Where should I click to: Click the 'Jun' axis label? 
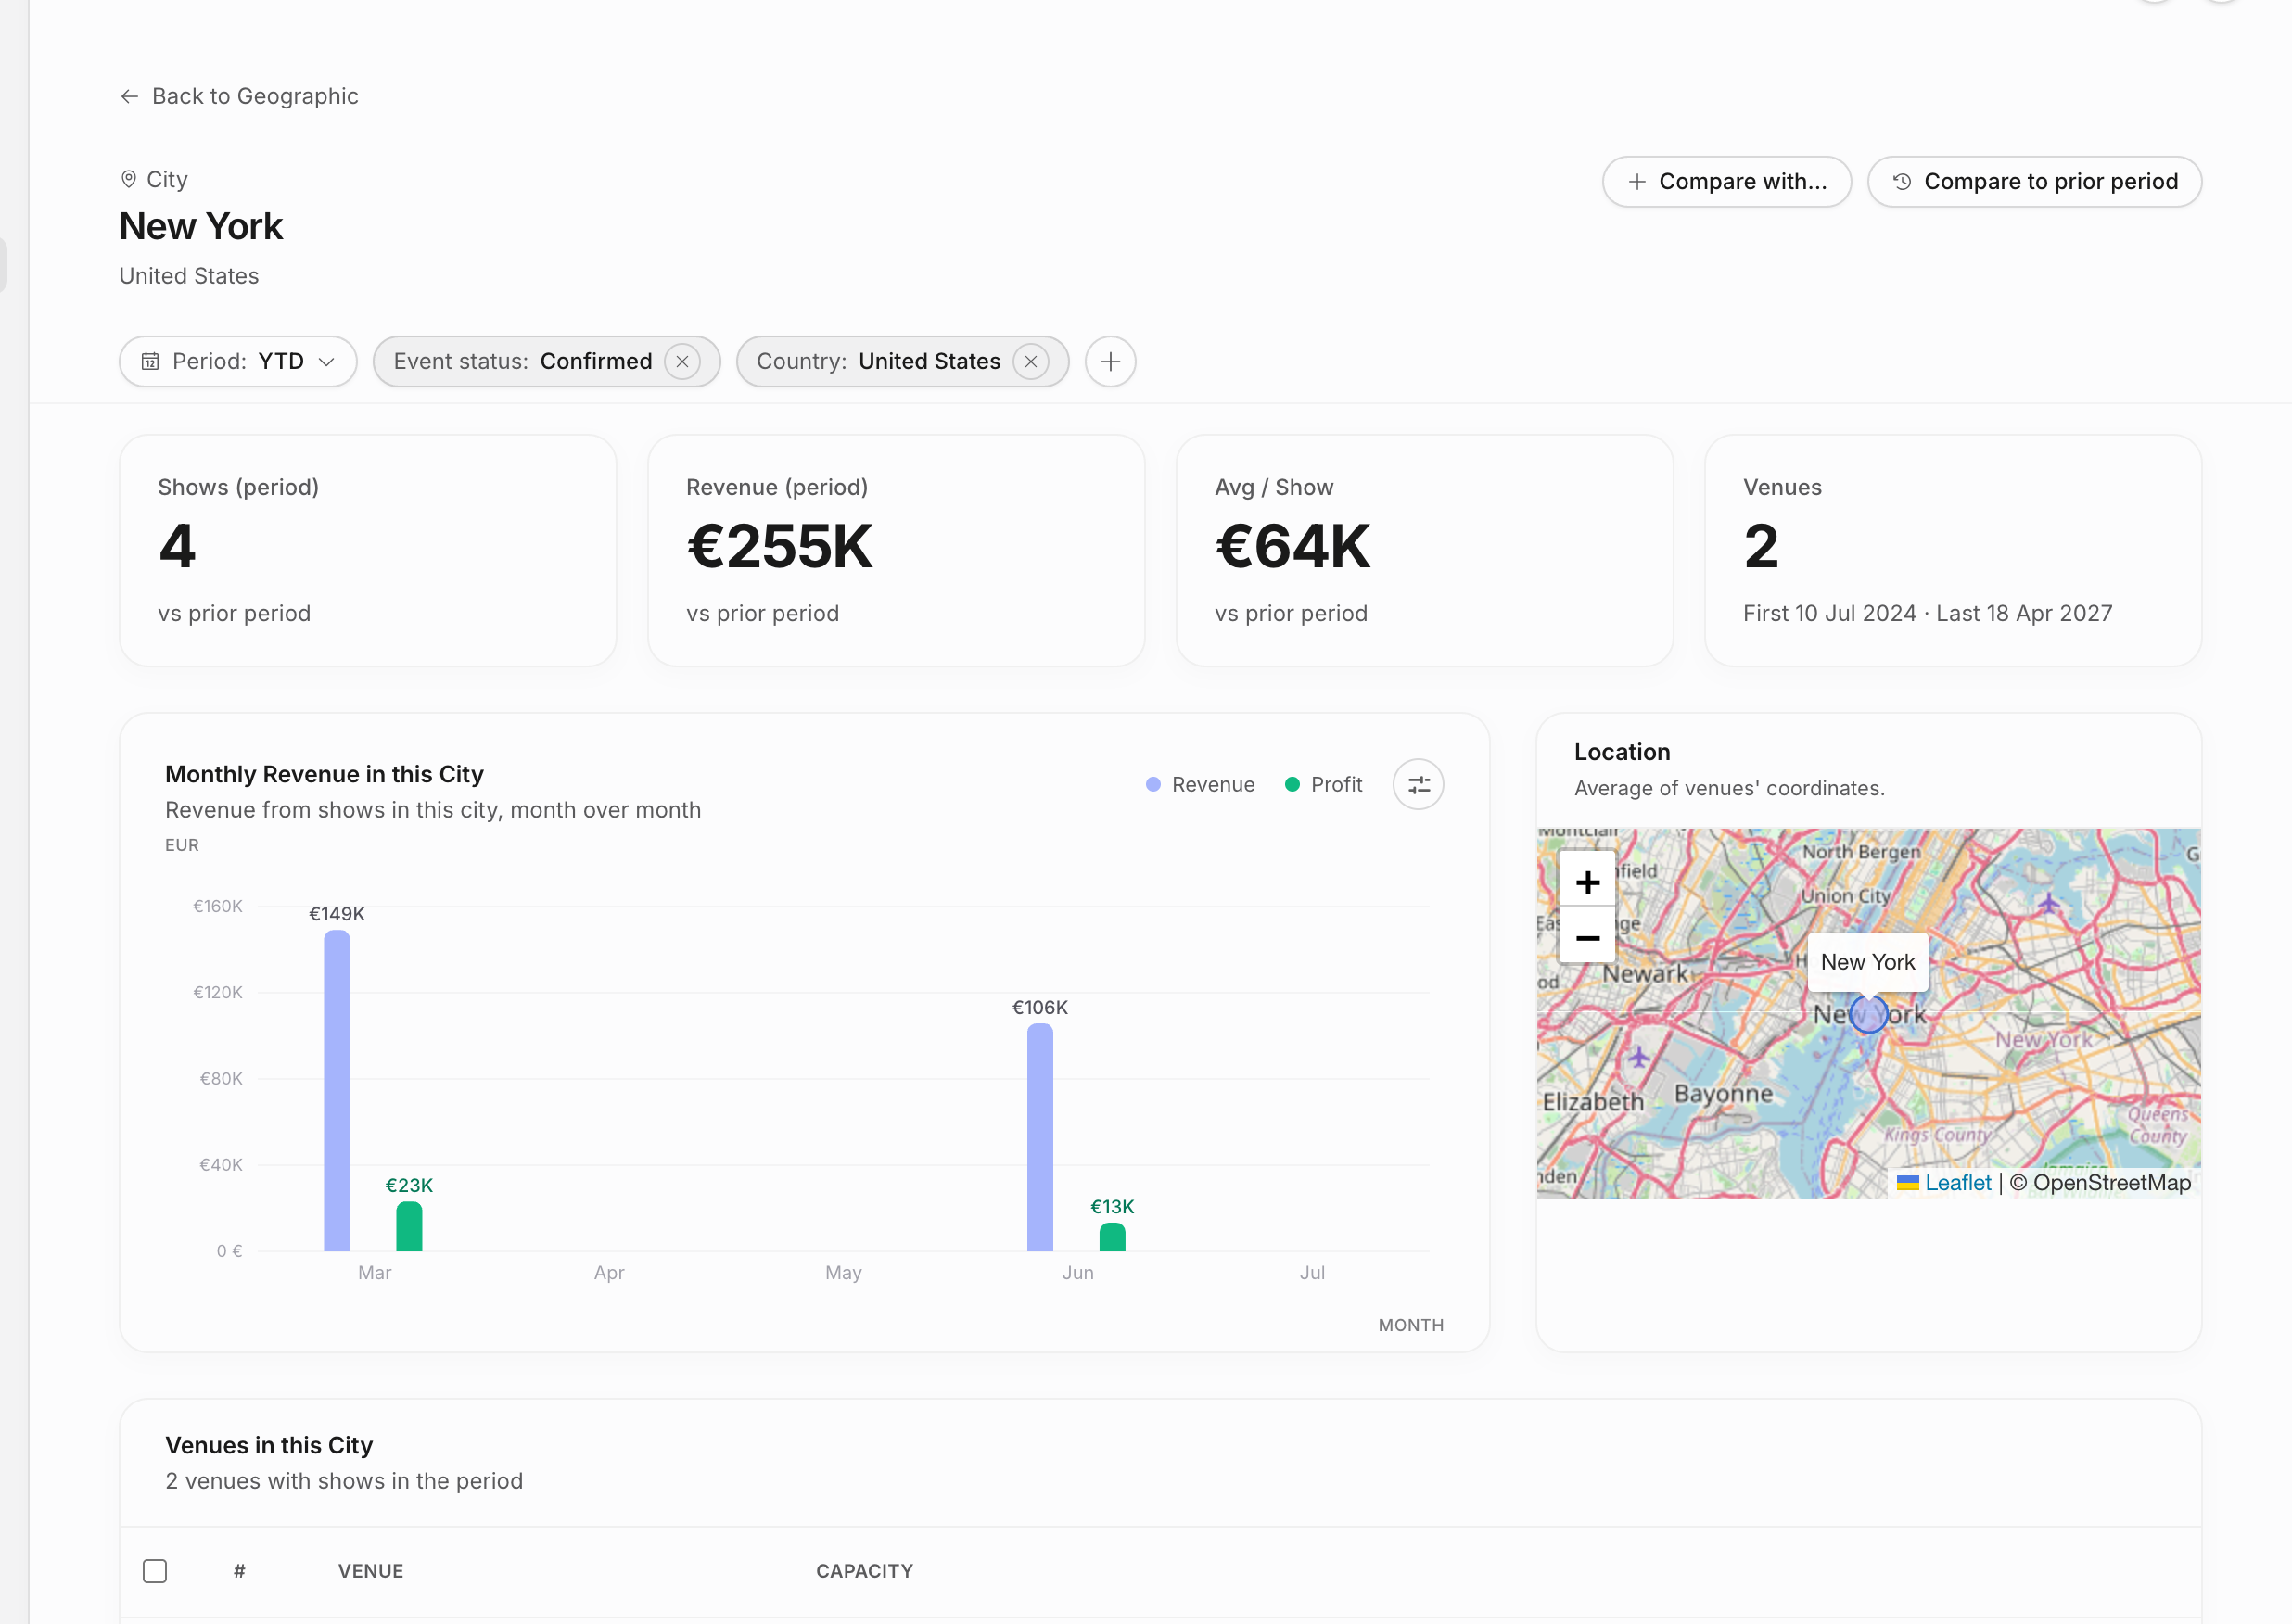(1077, 1272)
